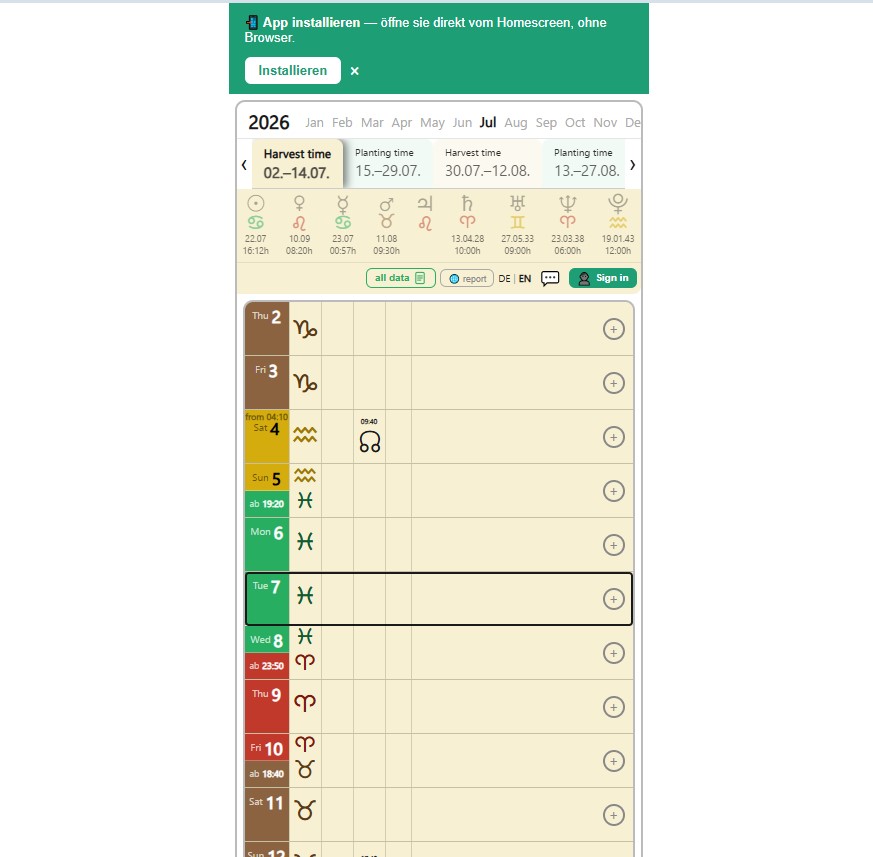The image size is (873, 857).
Task: Add entry for Wed 8
Action: point(614,653)
